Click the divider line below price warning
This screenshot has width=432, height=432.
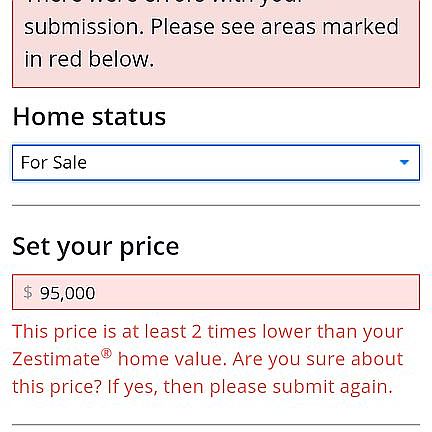coord(216,425)
